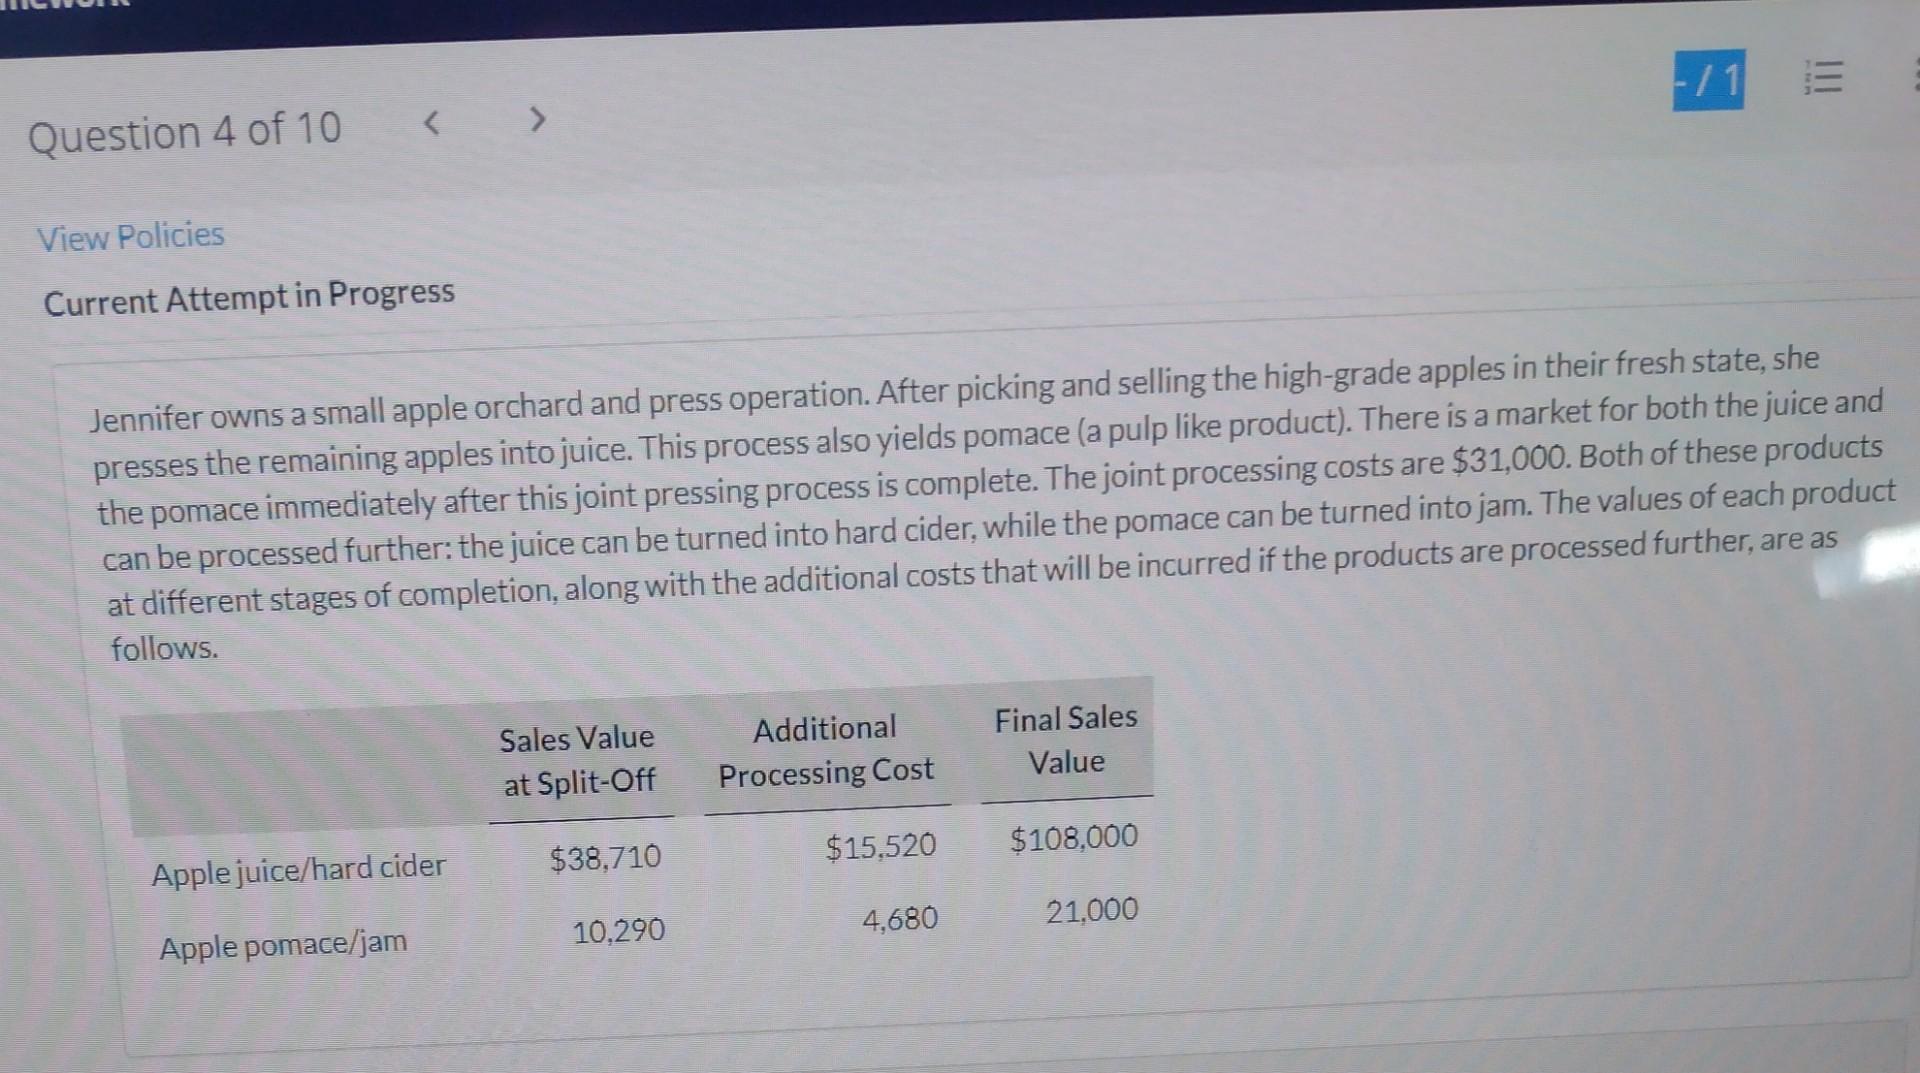This screenshot has height=1073, width=1920.
Task: Select the Final Sales Value header
Action: coord(1066,740)
